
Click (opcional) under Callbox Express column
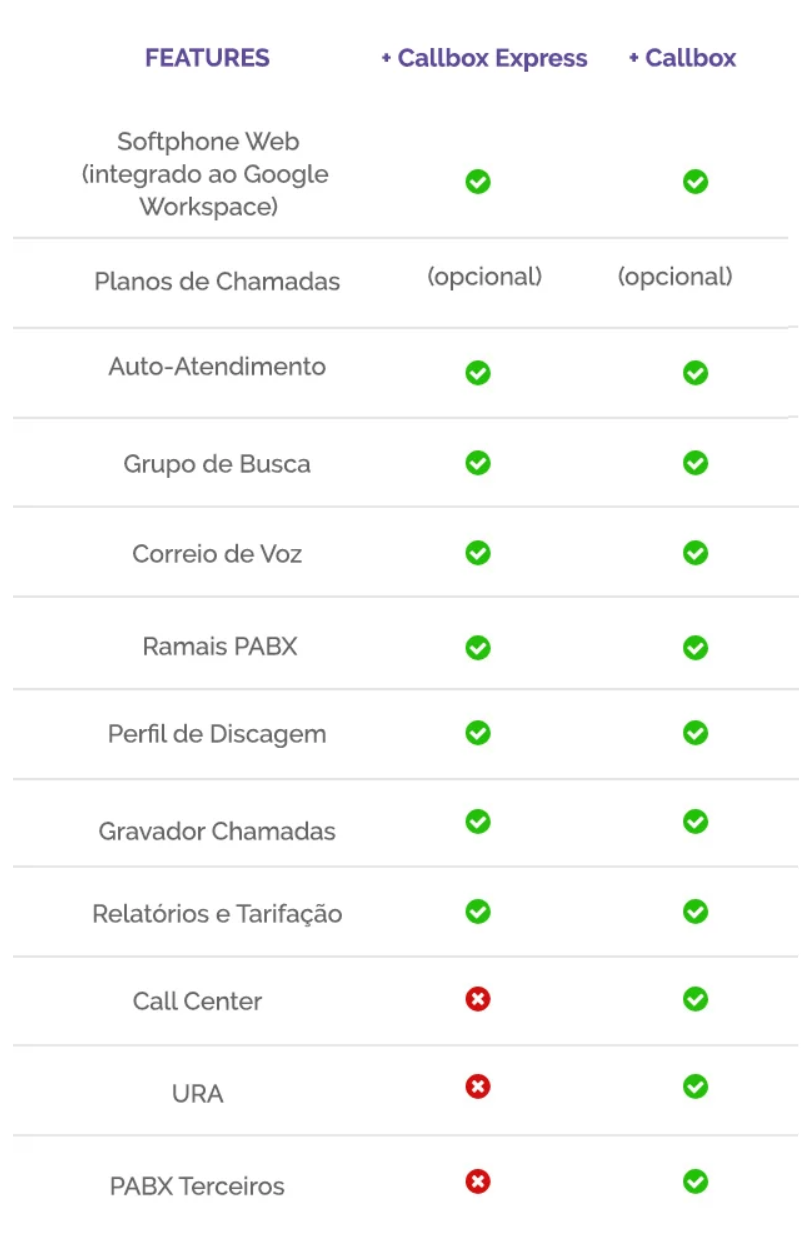tap(484, 277)
